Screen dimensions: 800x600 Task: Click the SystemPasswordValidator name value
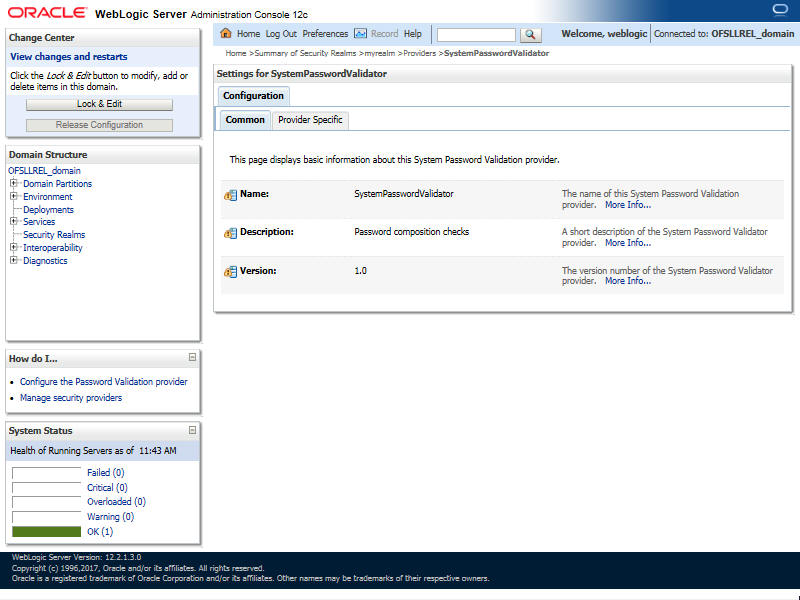[404, 194]
